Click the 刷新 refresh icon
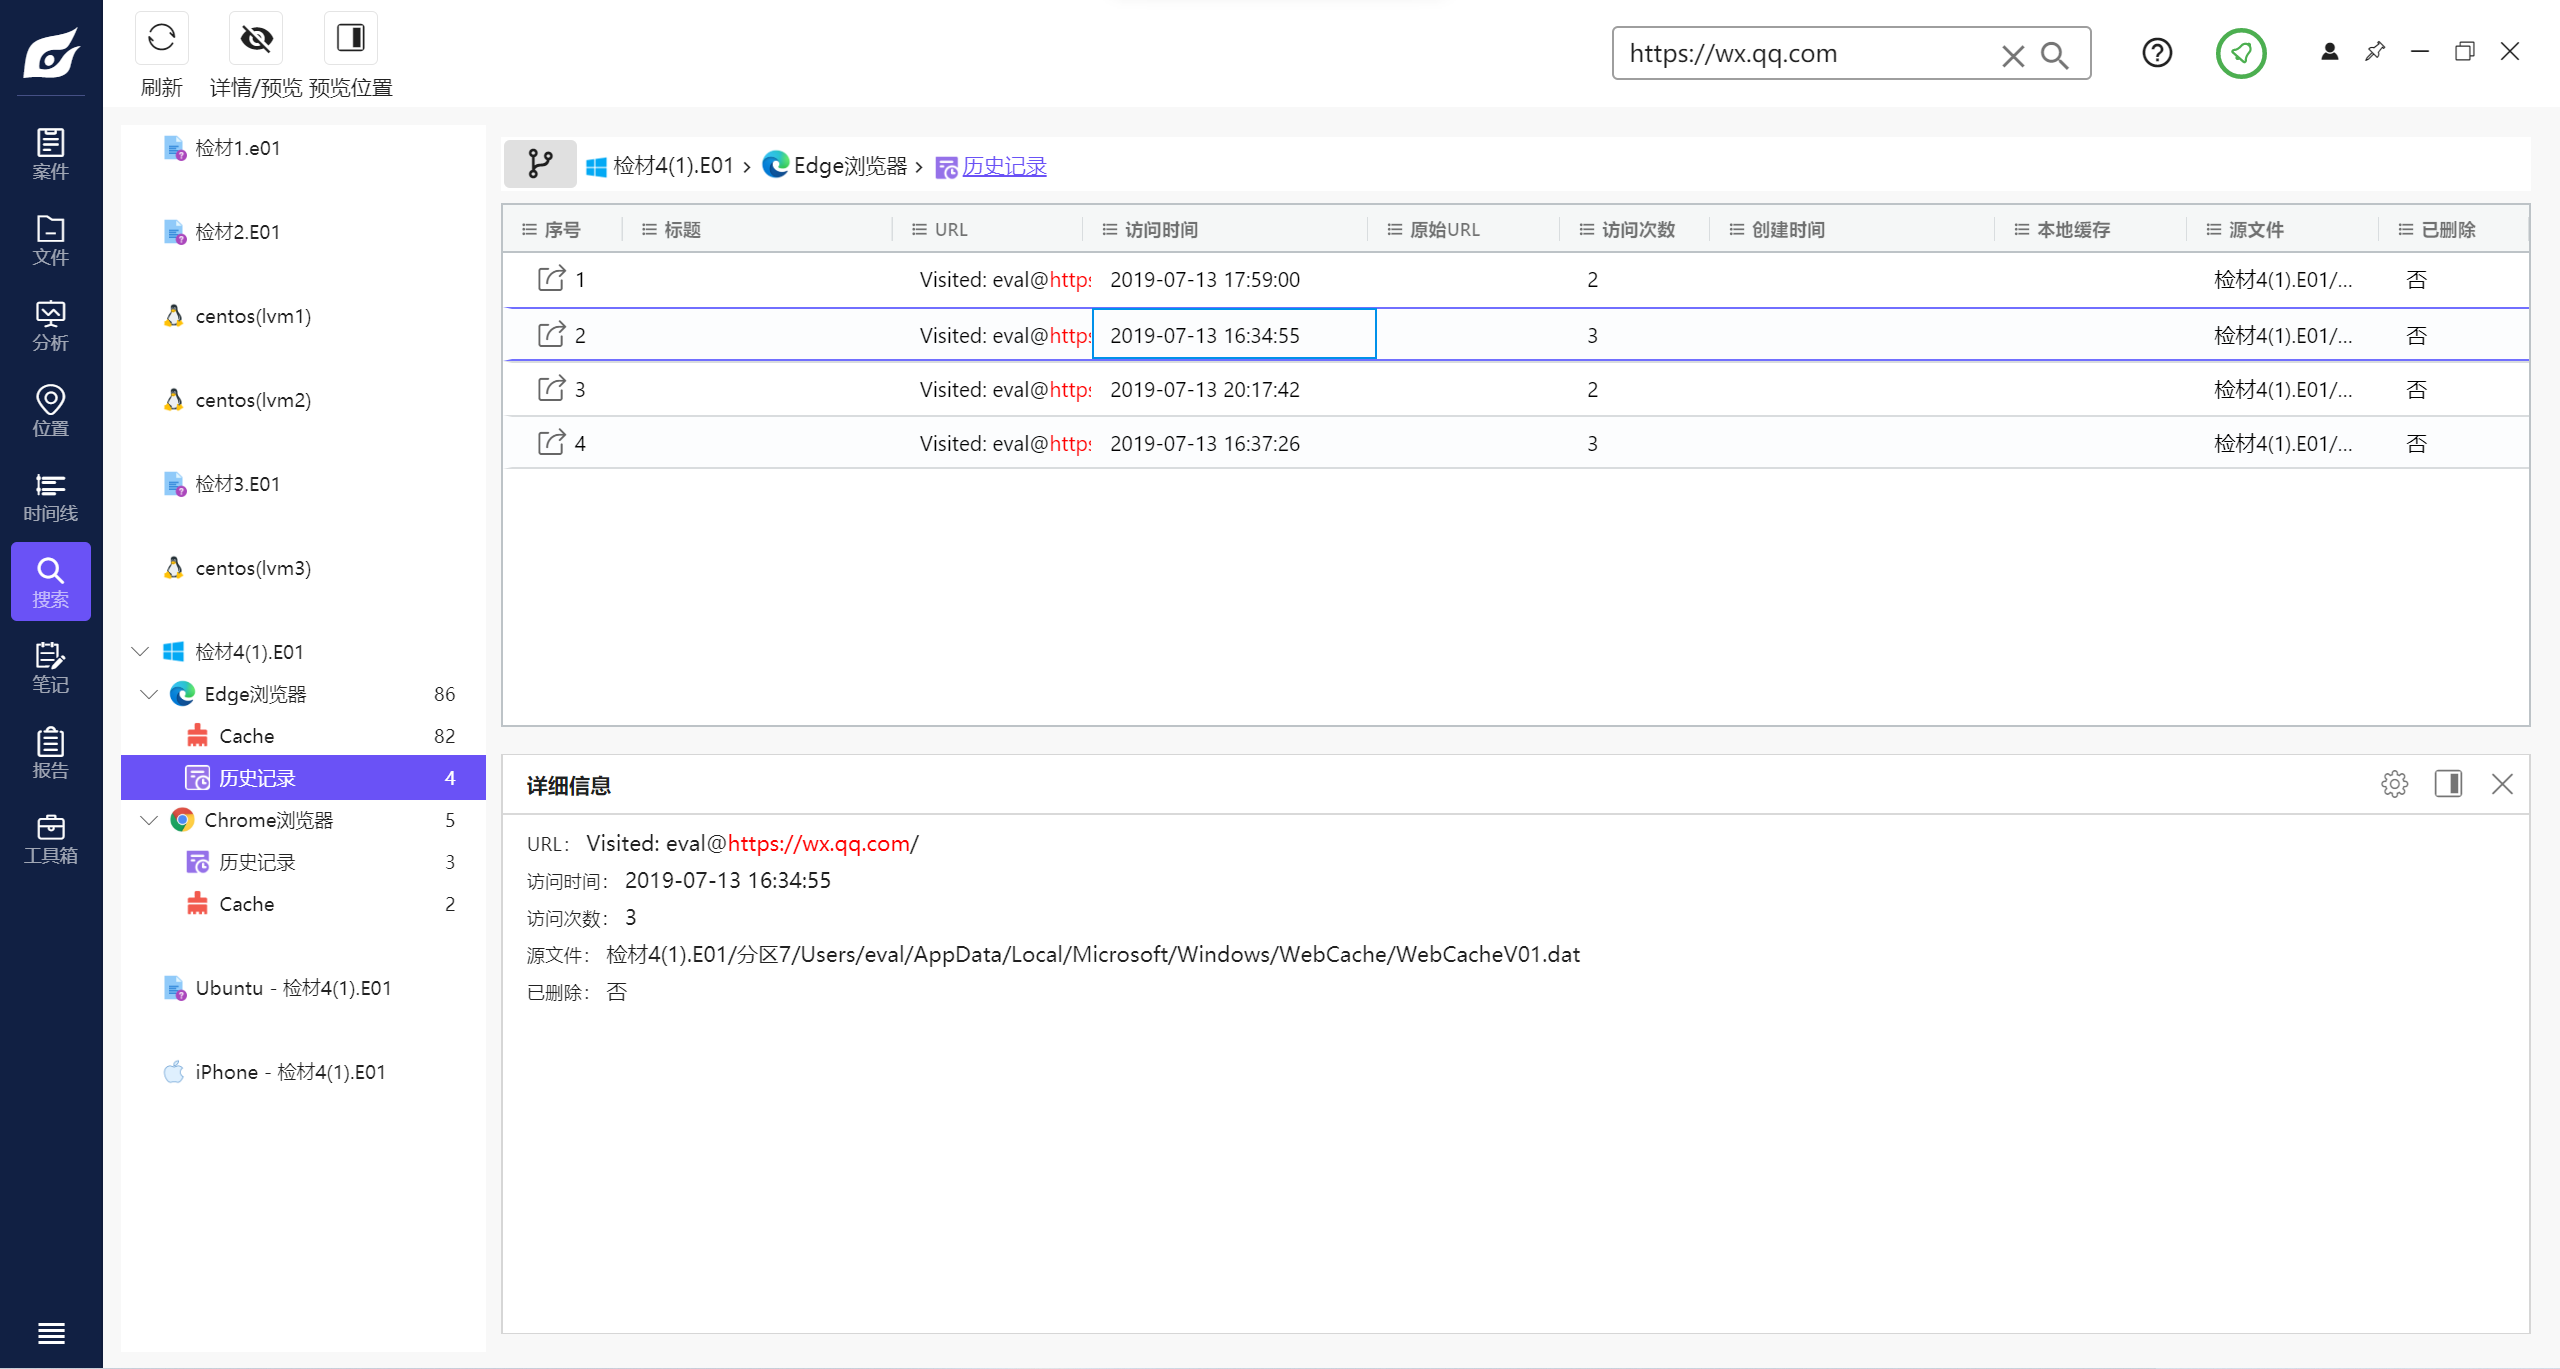Image resolution: width=2560 pixels, height=1369 pixels. [x=161, y=38]
